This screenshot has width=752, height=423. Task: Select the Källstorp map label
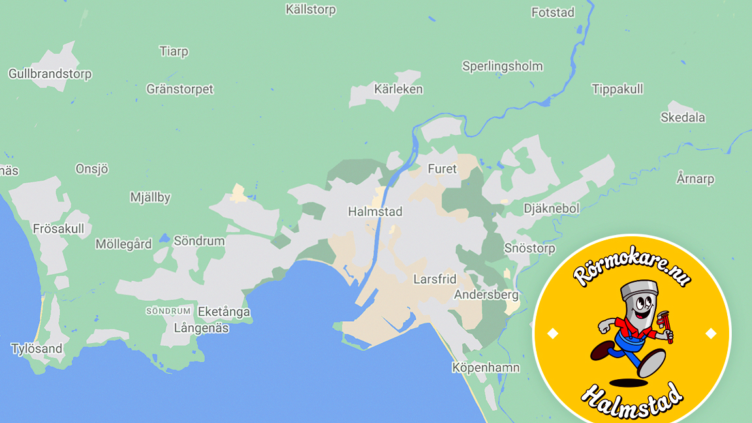tap(311, 10)
